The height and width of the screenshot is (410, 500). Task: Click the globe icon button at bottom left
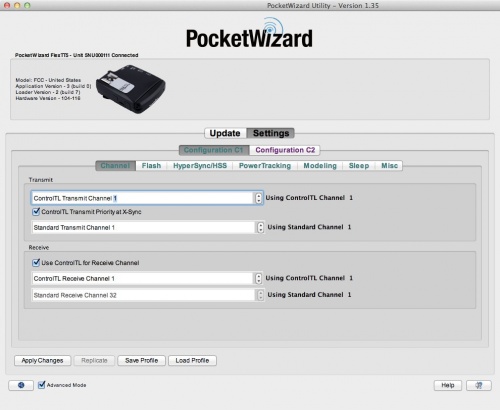click(21, 385)
